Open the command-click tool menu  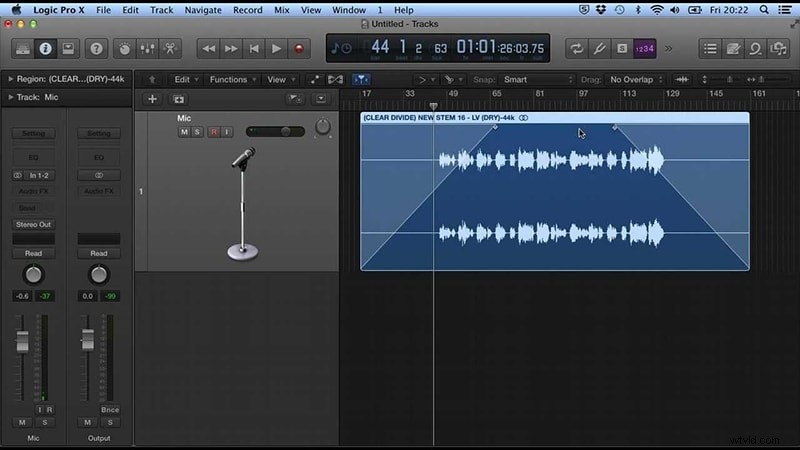click(x=453, y=80)
